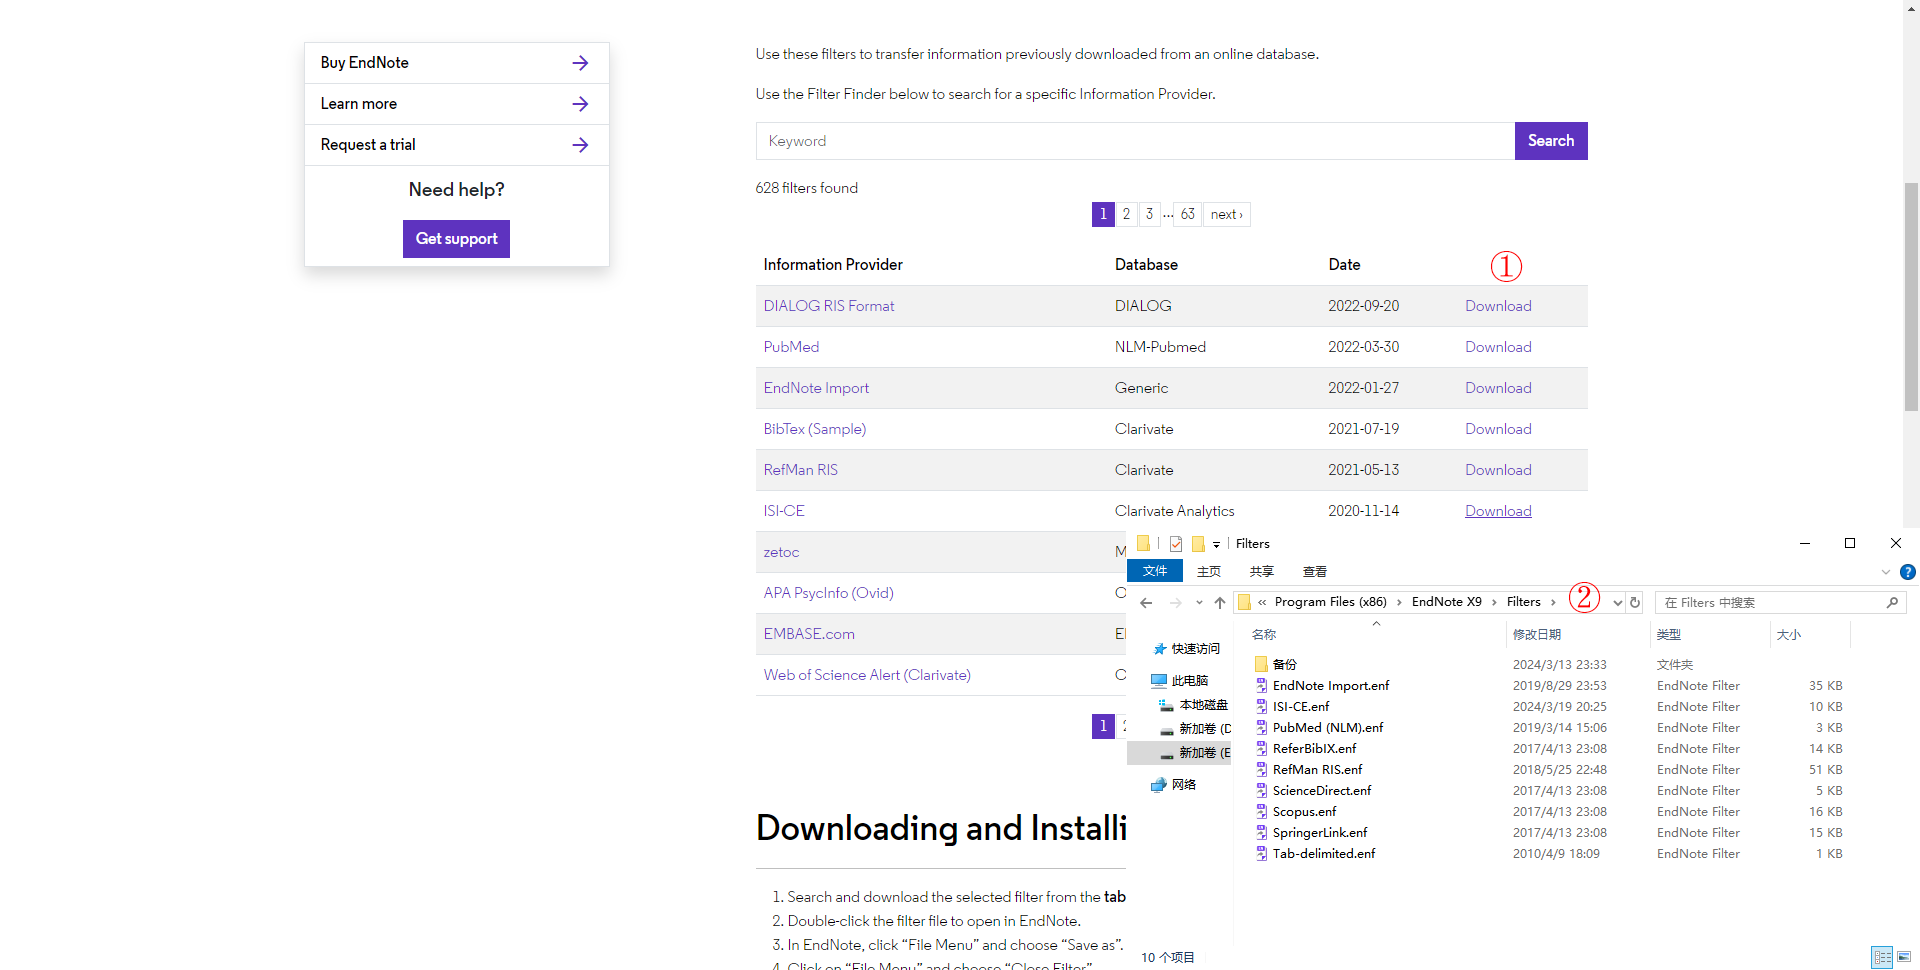Click the Quick access star icon in Explorer
This screenshot has height=970, width=1920.
coord(1160,649)
